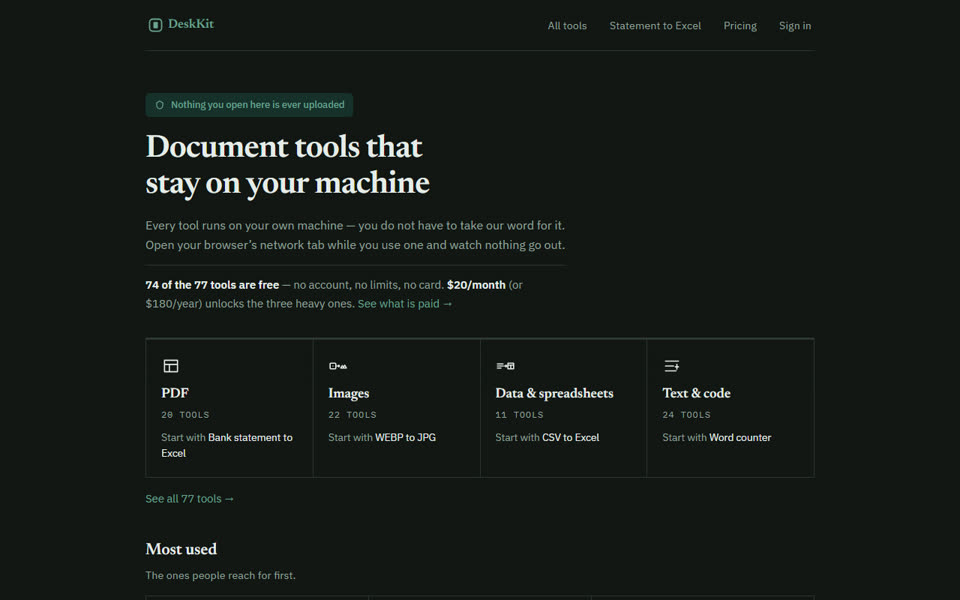Click the 'Most used' section heading

click(181, 549)
